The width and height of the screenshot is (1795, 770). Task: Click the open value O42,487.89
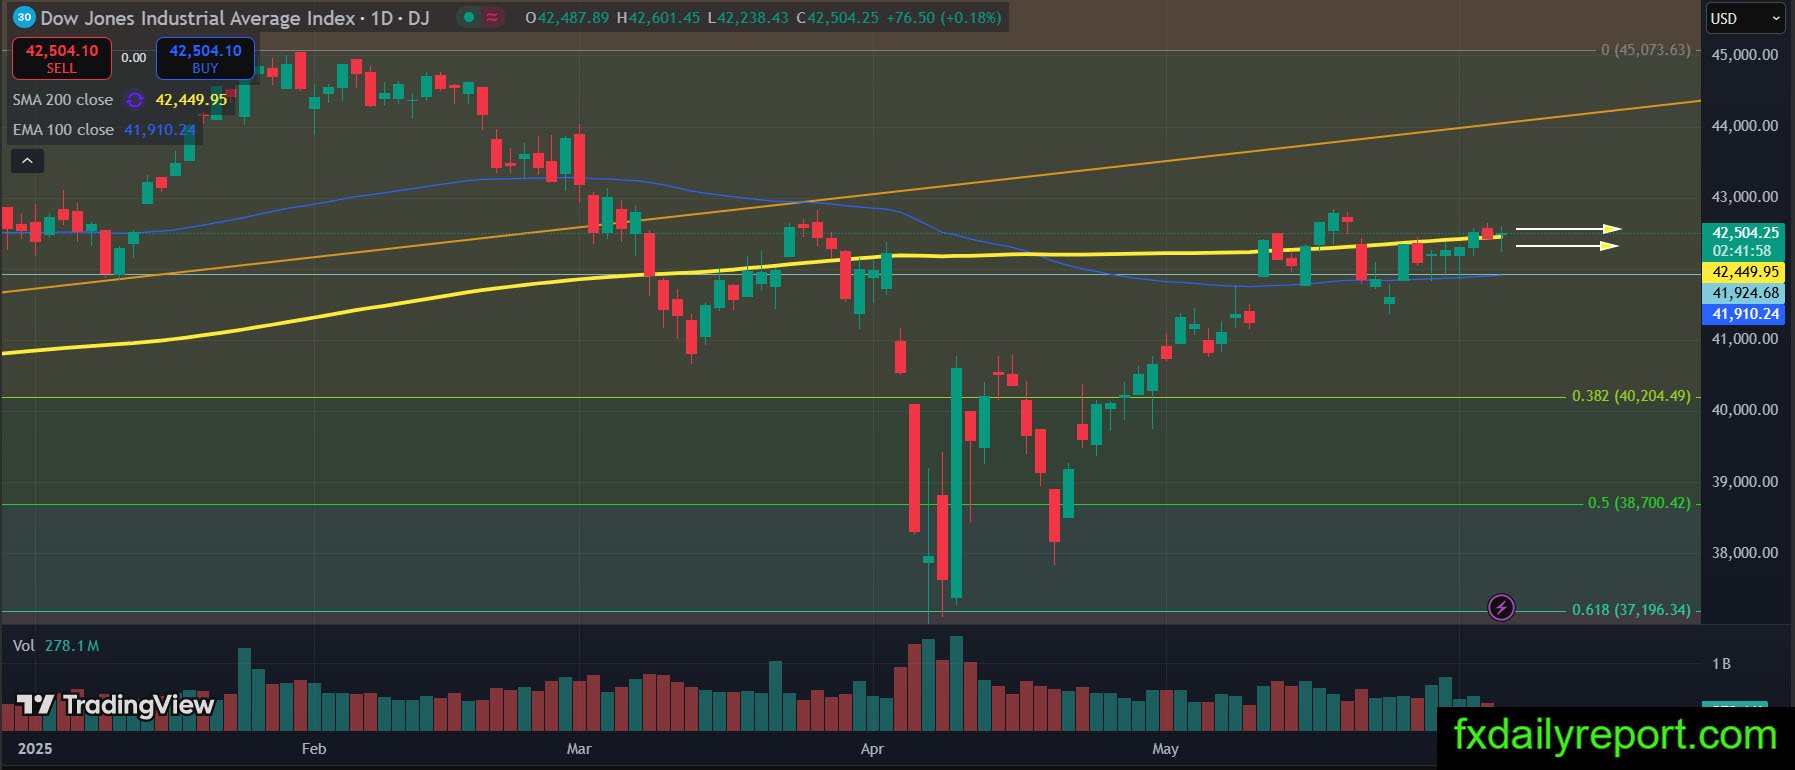pos(567,18)
